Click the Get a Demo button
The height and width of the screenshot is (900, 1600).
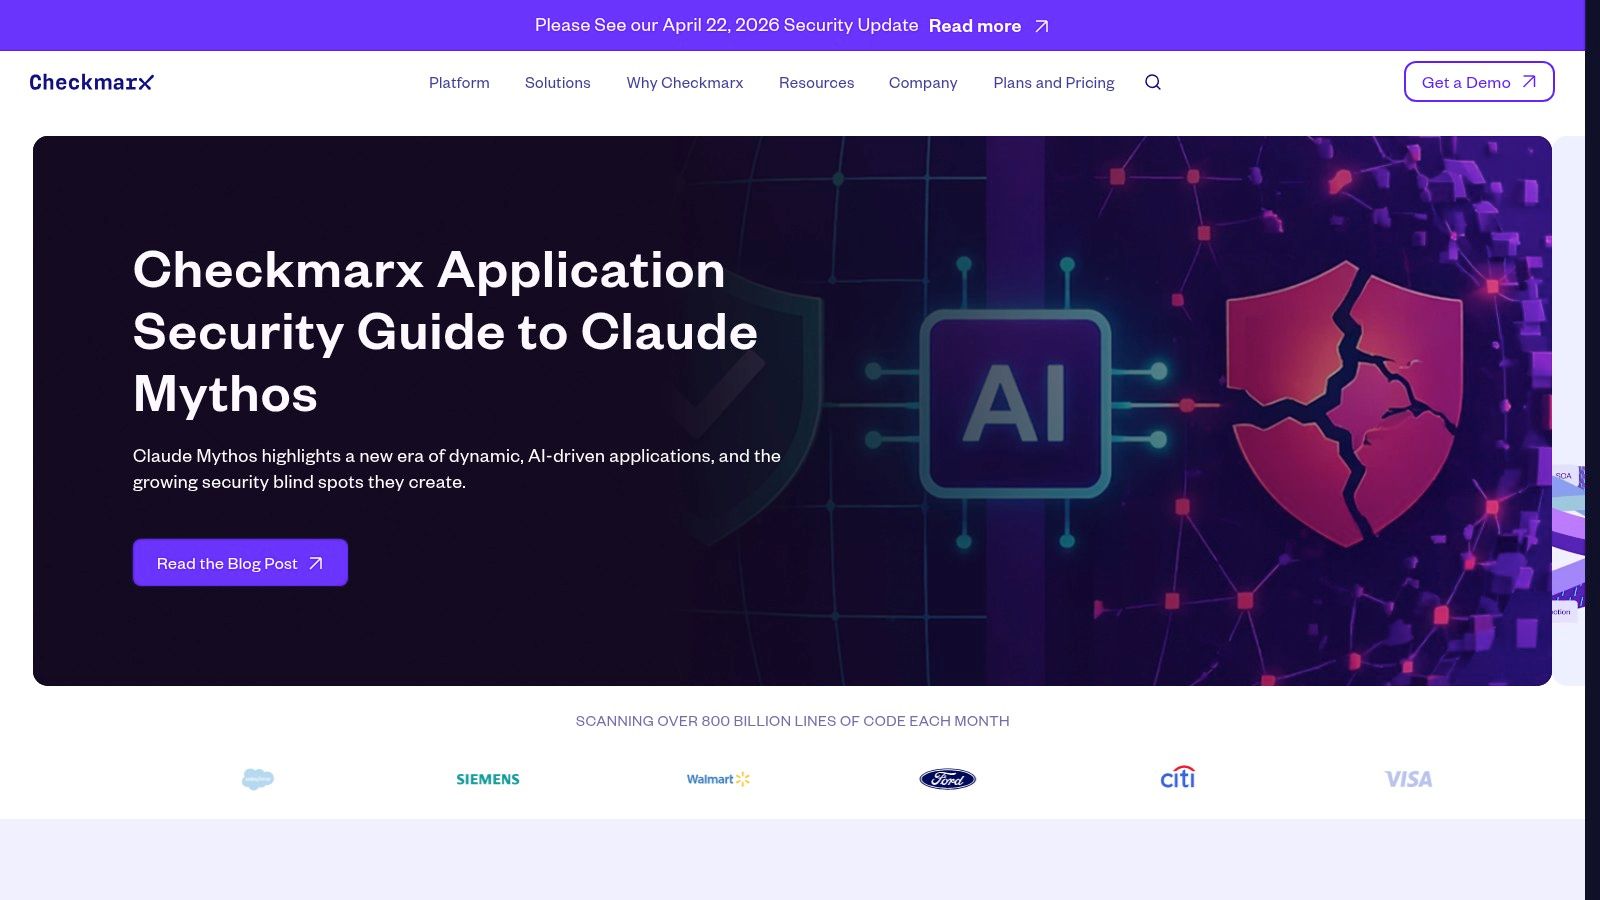[1479, 82]
